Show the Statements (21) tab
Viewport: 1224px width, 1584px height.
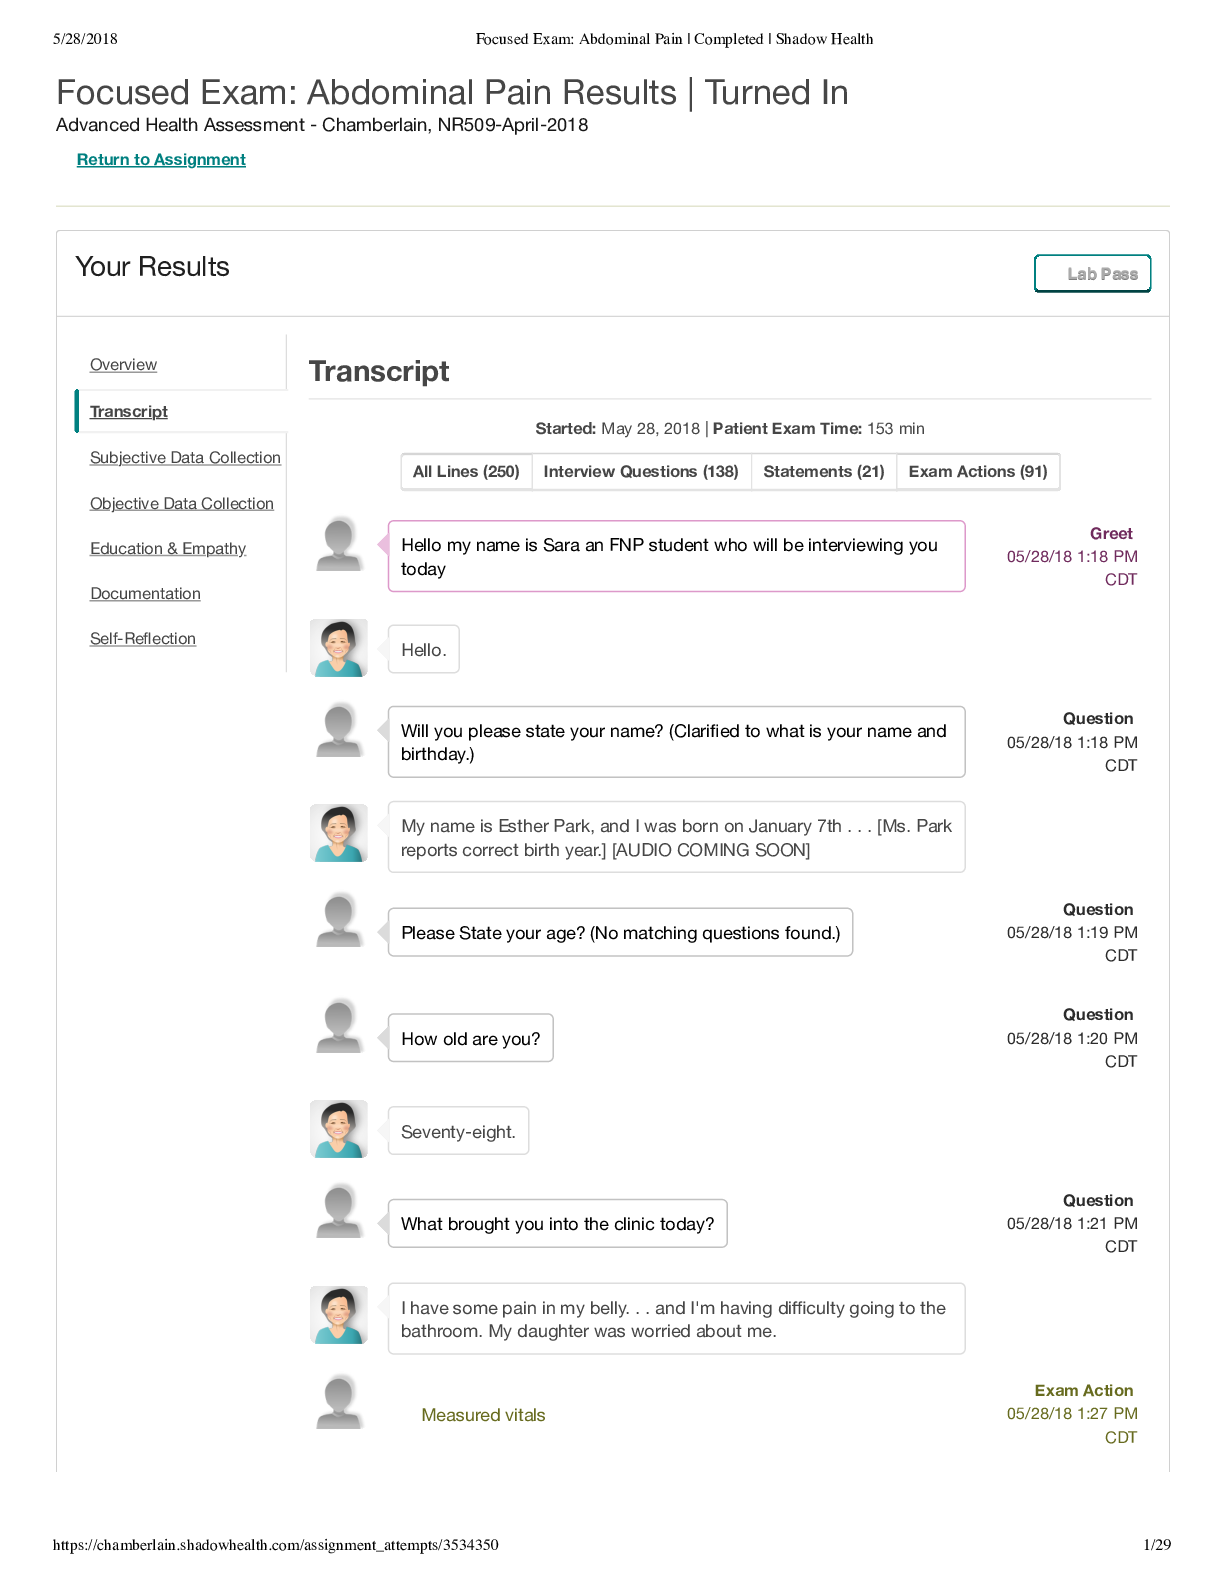[824, 472]
